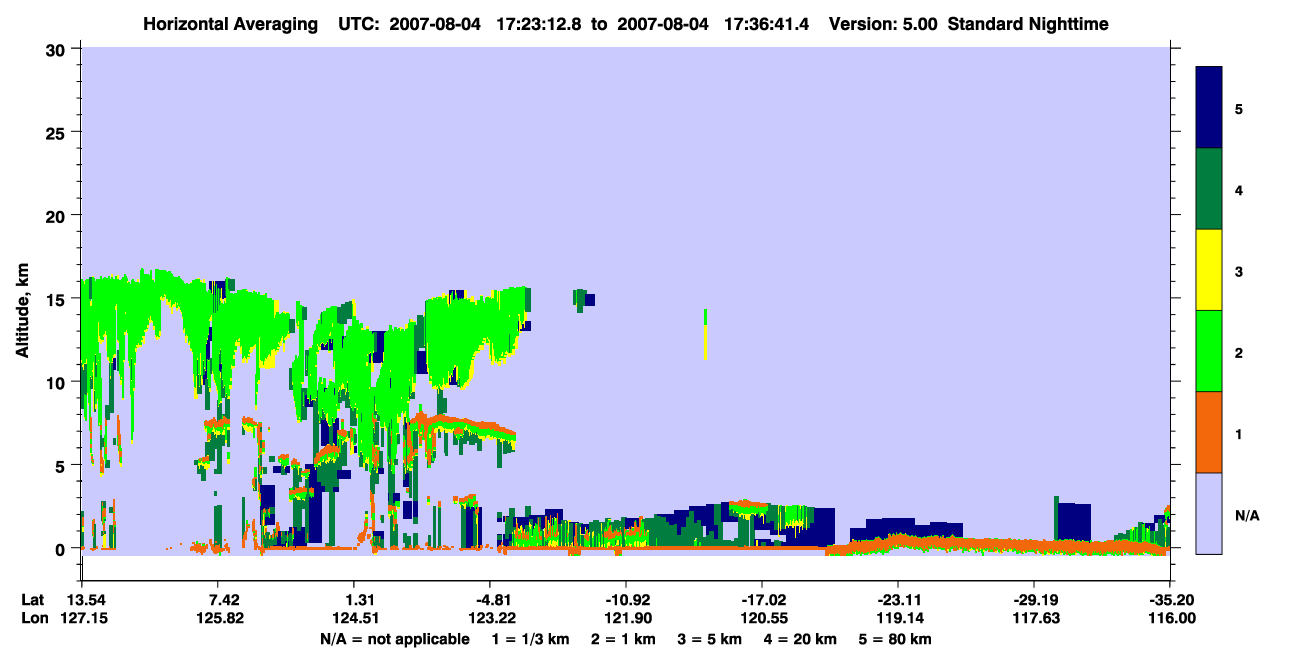Click the dark blue colorbar segment labeled 5

coord(1209,108)
